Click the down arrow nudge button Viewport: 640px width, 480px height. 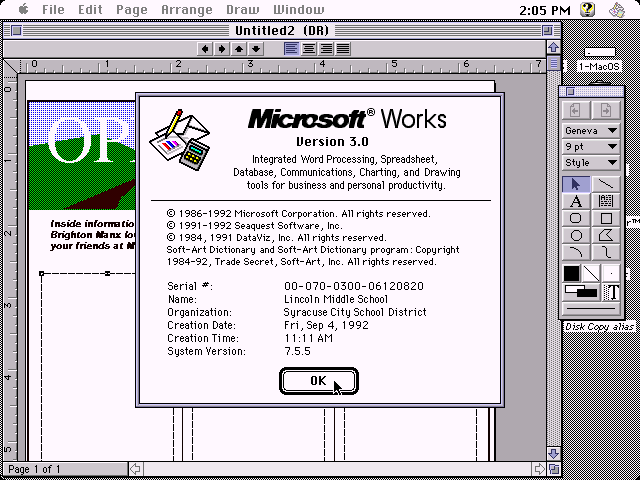[x=256, y=49]
